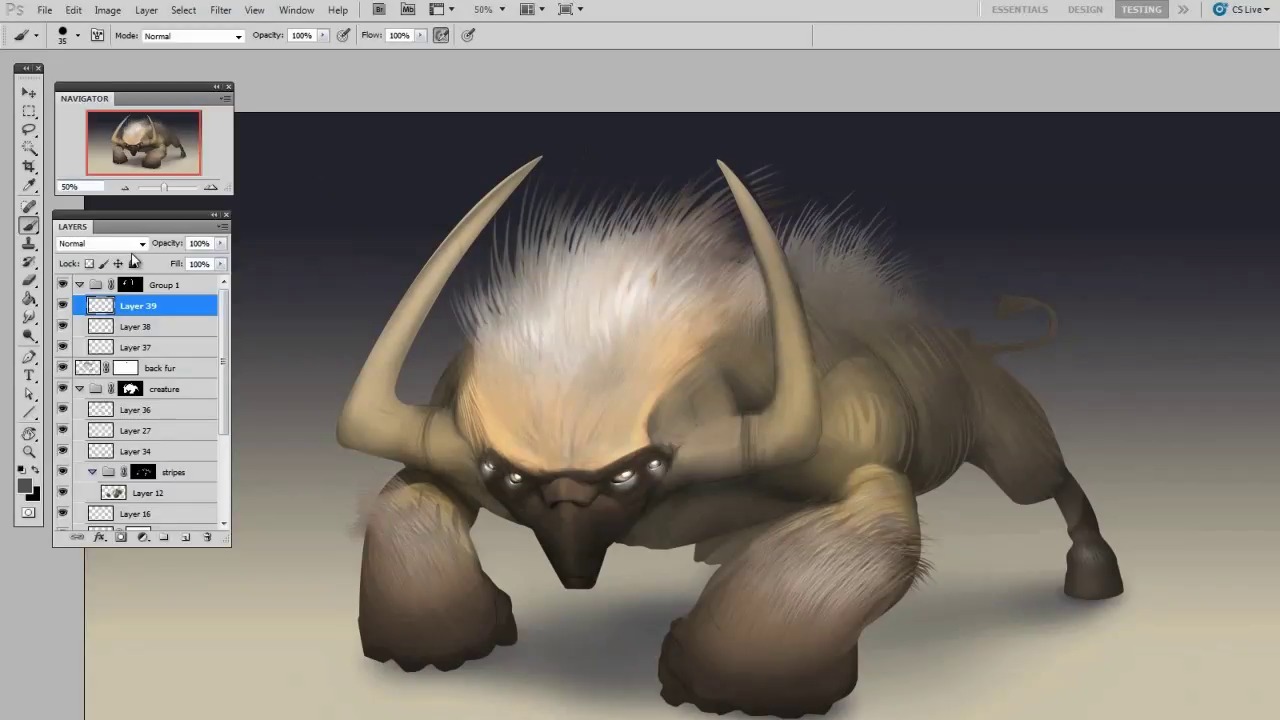Hide the back fur layer
The width and height of the screenshot is (1280, 720).
(63, 368)
